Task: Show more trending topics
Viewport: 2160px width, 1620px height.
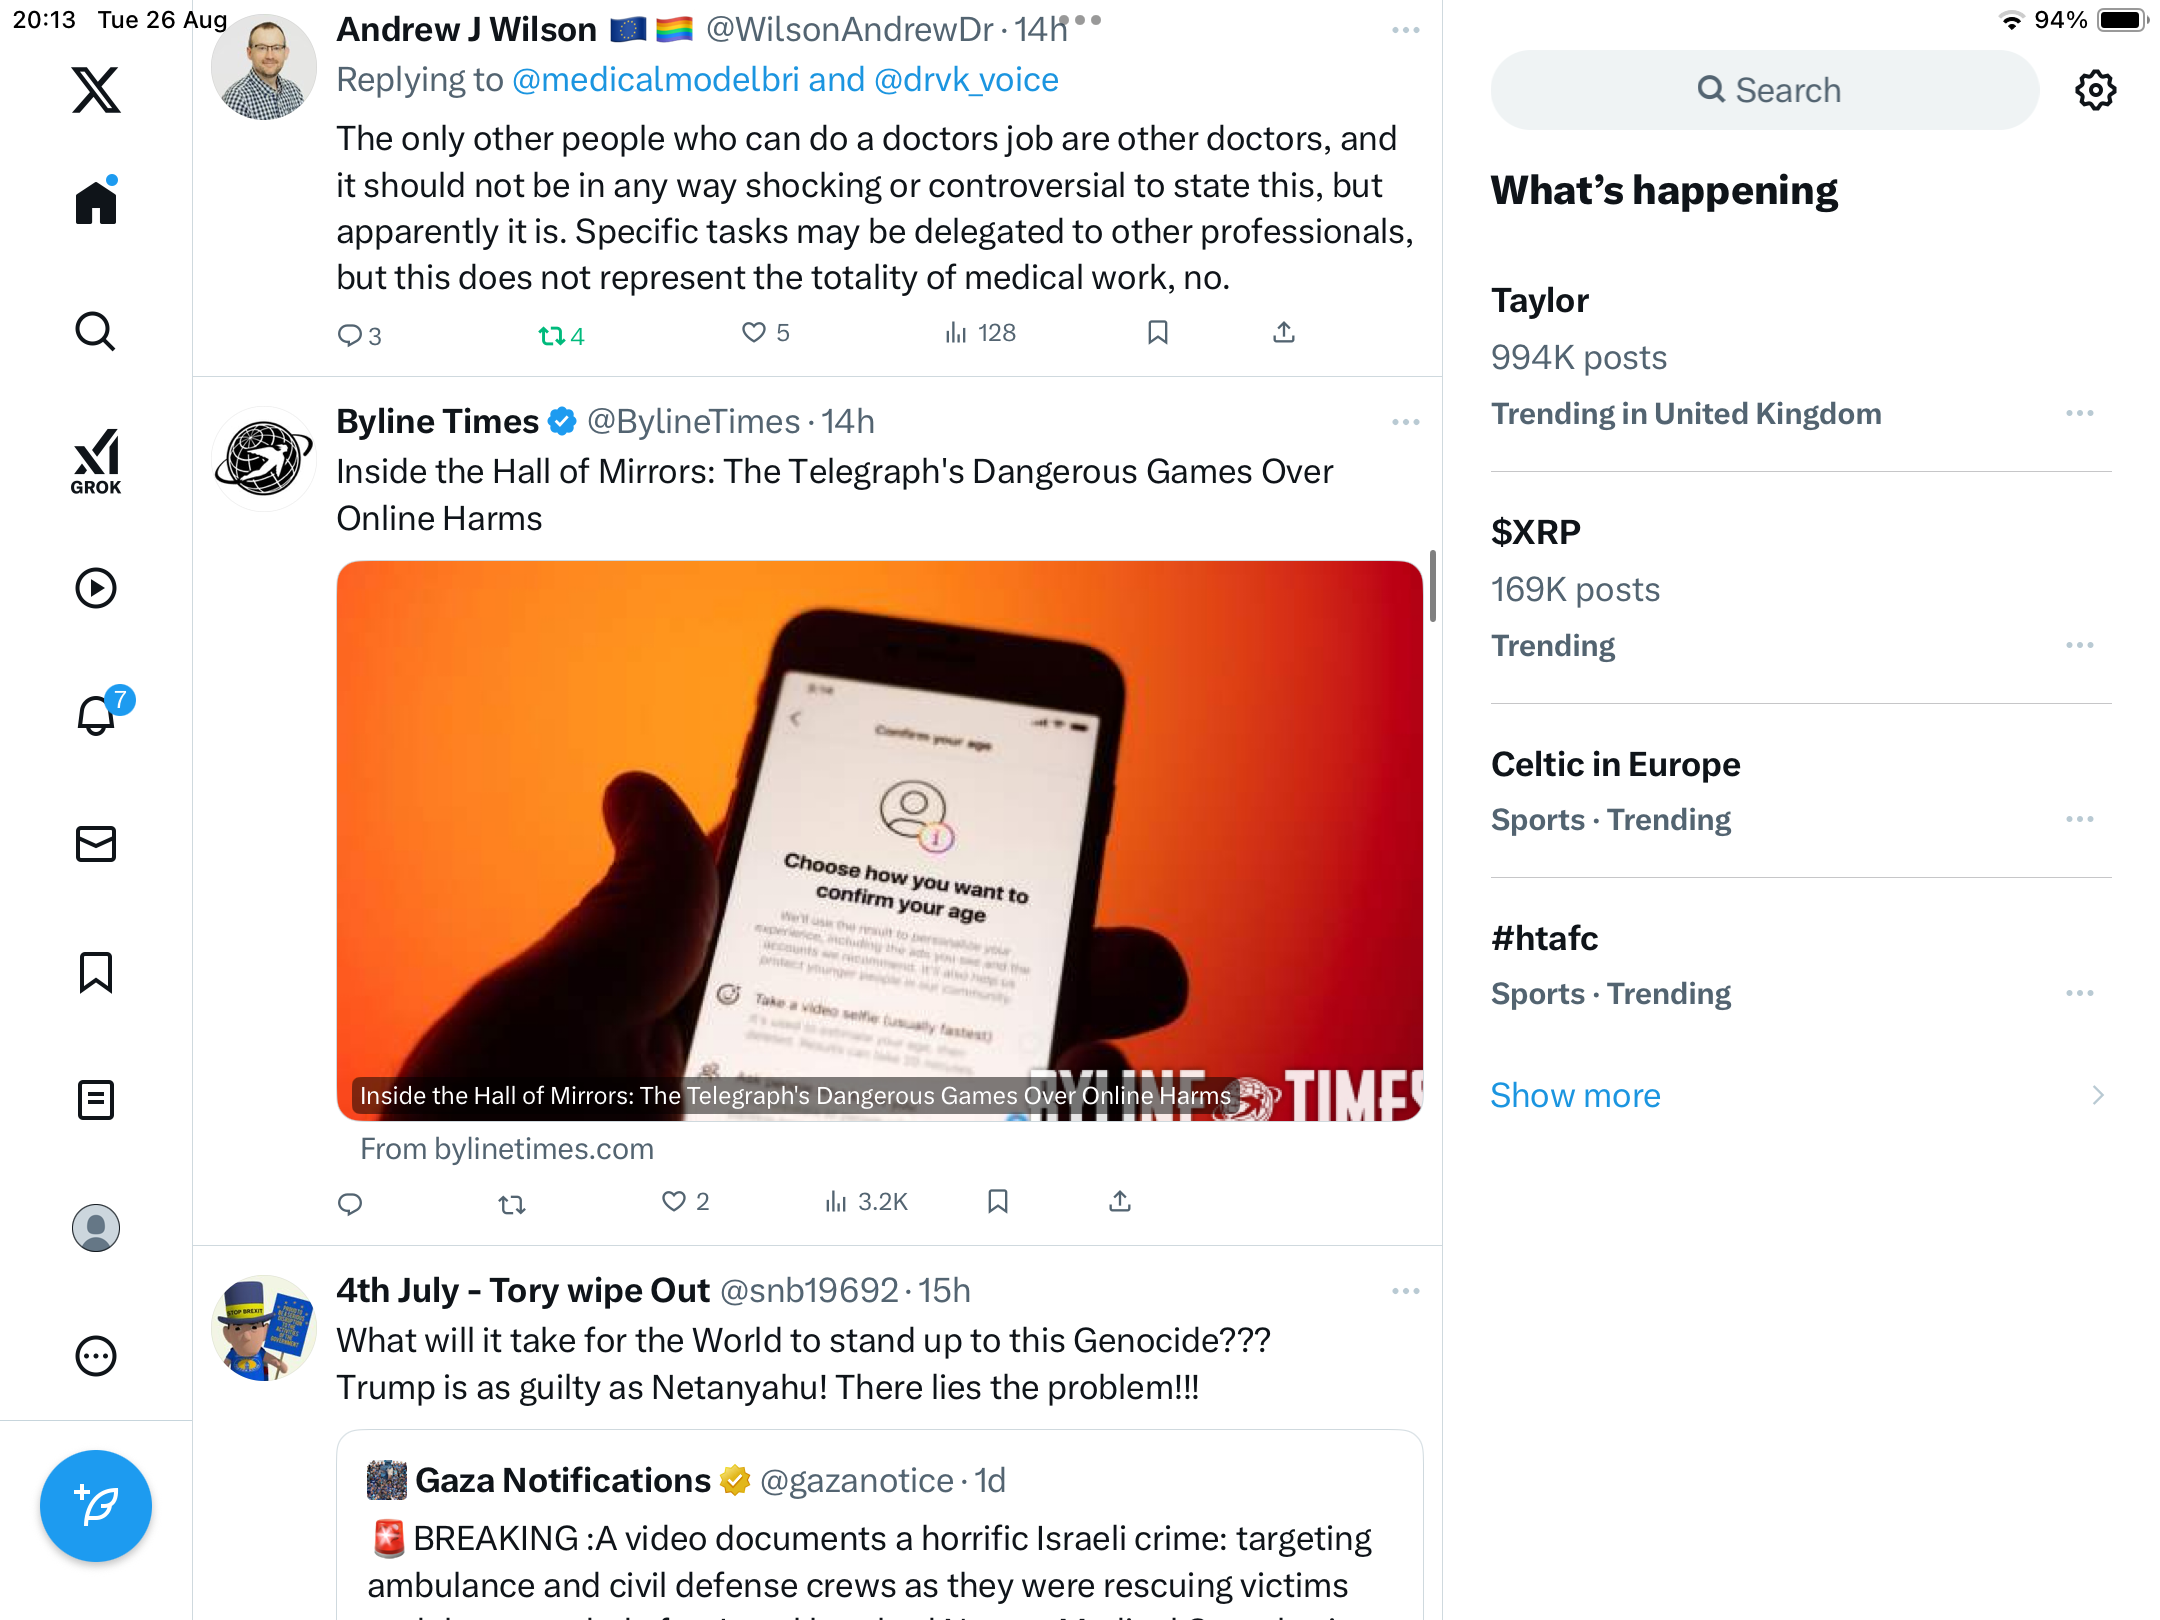Action: click(x=1575, y=1095)
